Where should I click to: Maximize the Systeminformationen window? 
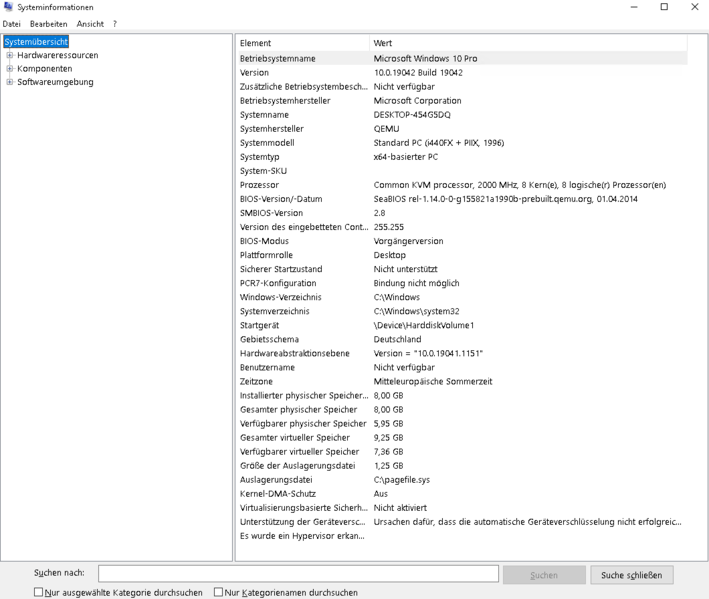pyautogui.click(x=664, y=8)
